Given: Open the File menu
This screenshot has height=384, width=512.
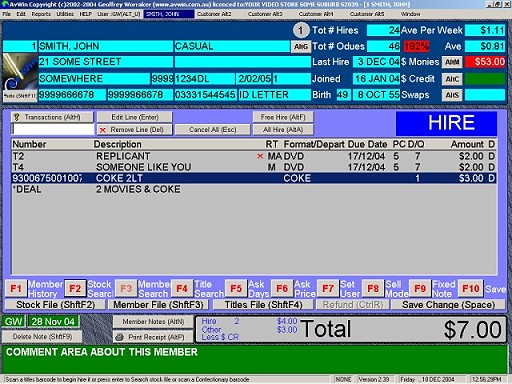Looking at the screenshot, I should coord(7,14).
